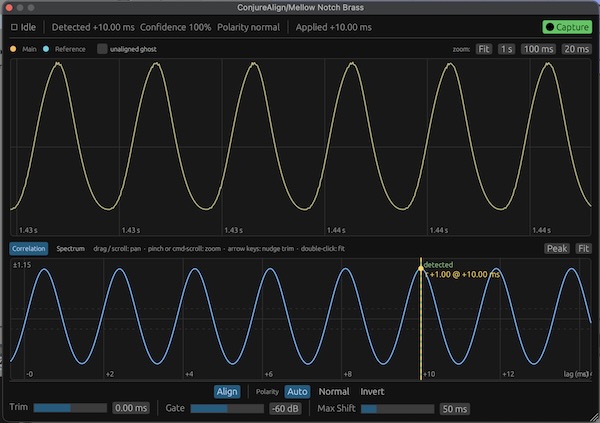Click the Max Shift 50 ms value field
The image size is (600, 423).
click(x=455, y=409)
